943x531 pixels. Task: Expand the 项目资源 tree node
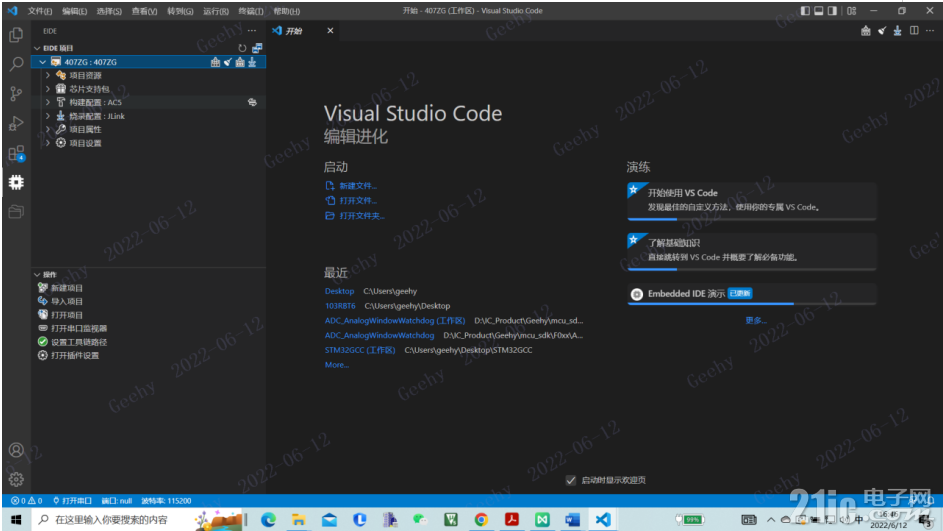click(48, 75)
